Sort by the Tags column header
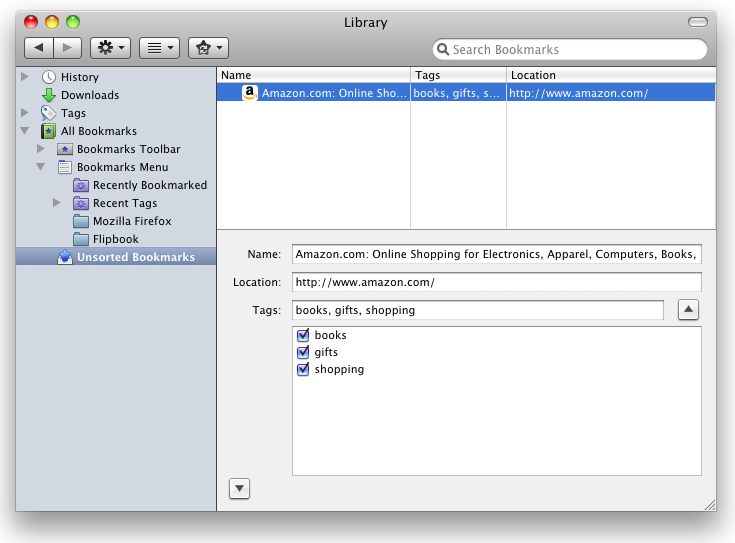735x543 pixels. (x=458, y=75)
